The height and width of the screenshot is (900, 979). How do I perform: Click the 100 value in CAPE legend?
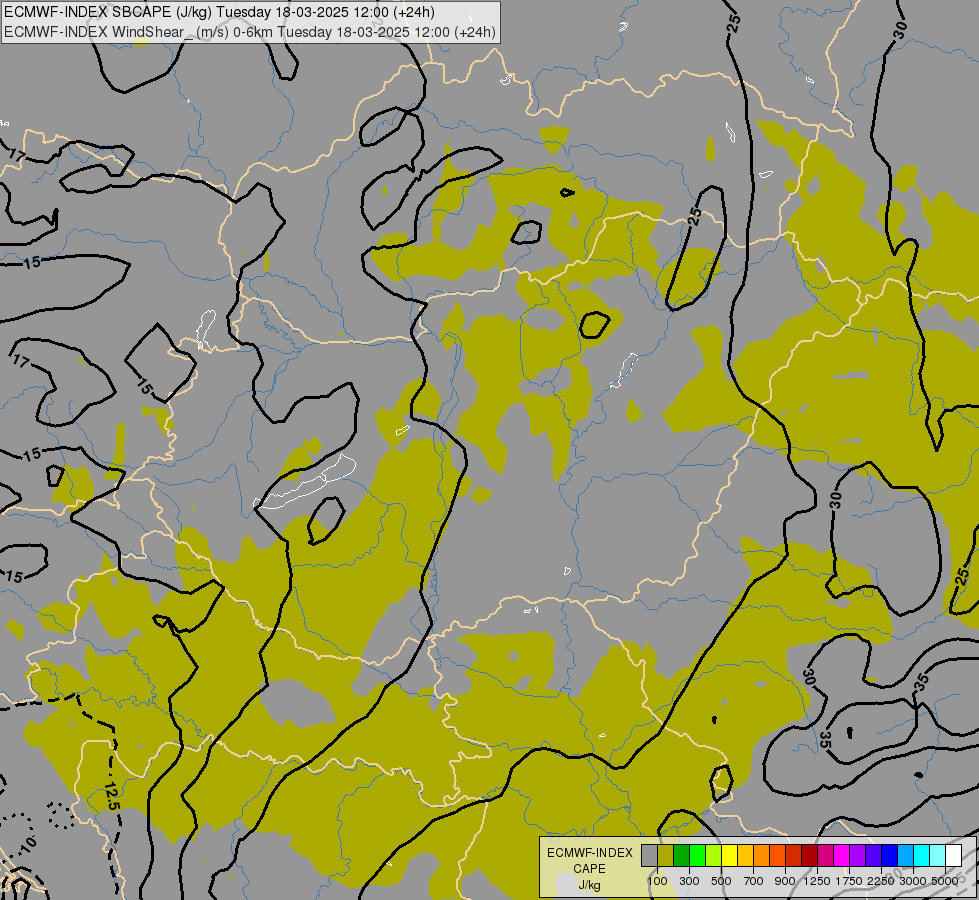(657, 881)
